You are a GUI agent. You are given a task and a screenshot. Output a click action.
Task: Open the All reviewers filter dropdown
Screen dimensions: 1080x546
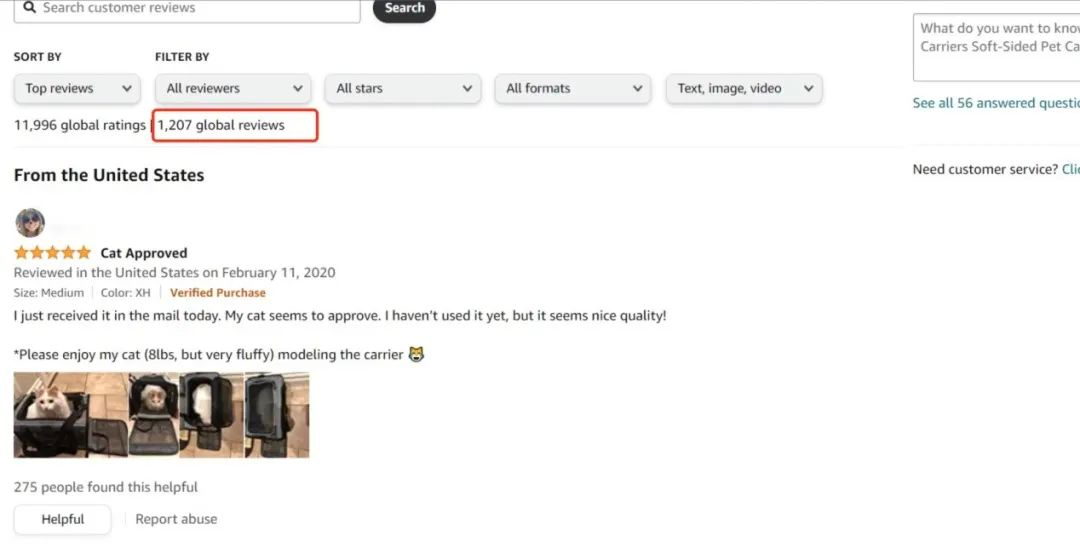[233, 89]
